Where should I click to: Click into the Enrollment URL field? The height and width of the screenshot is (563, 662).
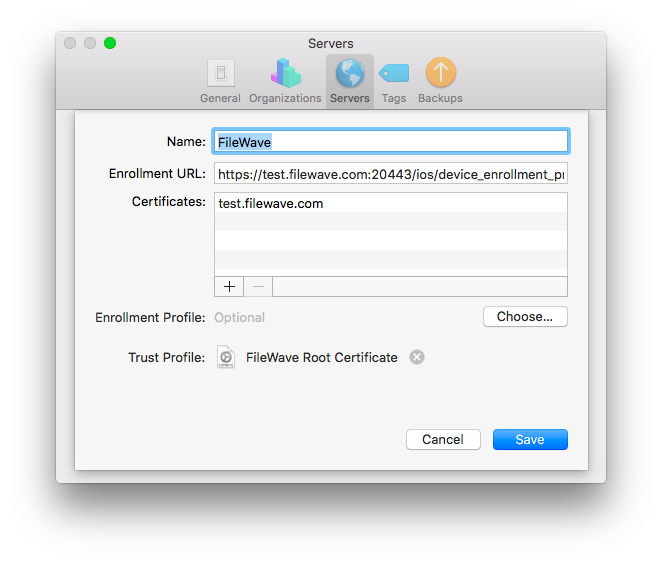tap(391, 173)
